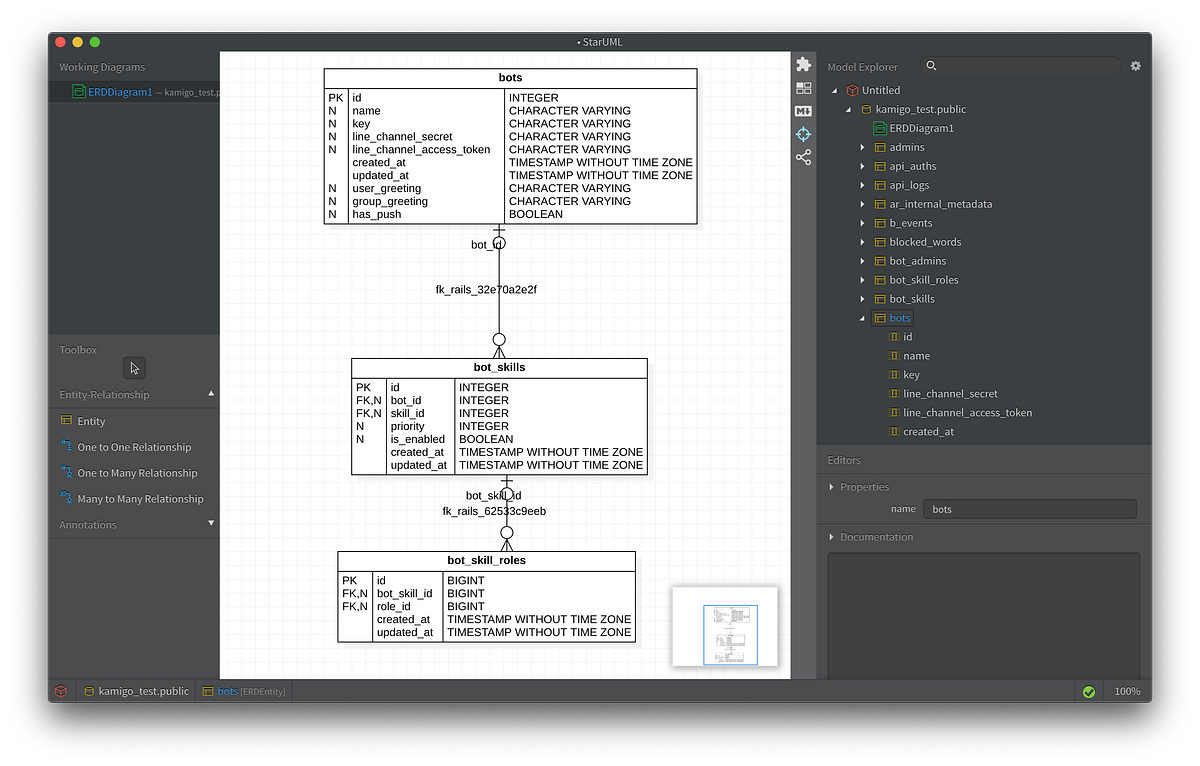Click the selection arrow in the Toolbox

click(x=134, y=368)
